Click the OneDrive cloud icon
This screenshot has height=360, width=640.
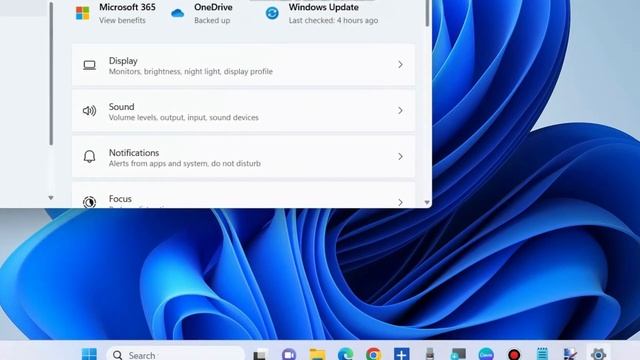(x=178, y=13)
